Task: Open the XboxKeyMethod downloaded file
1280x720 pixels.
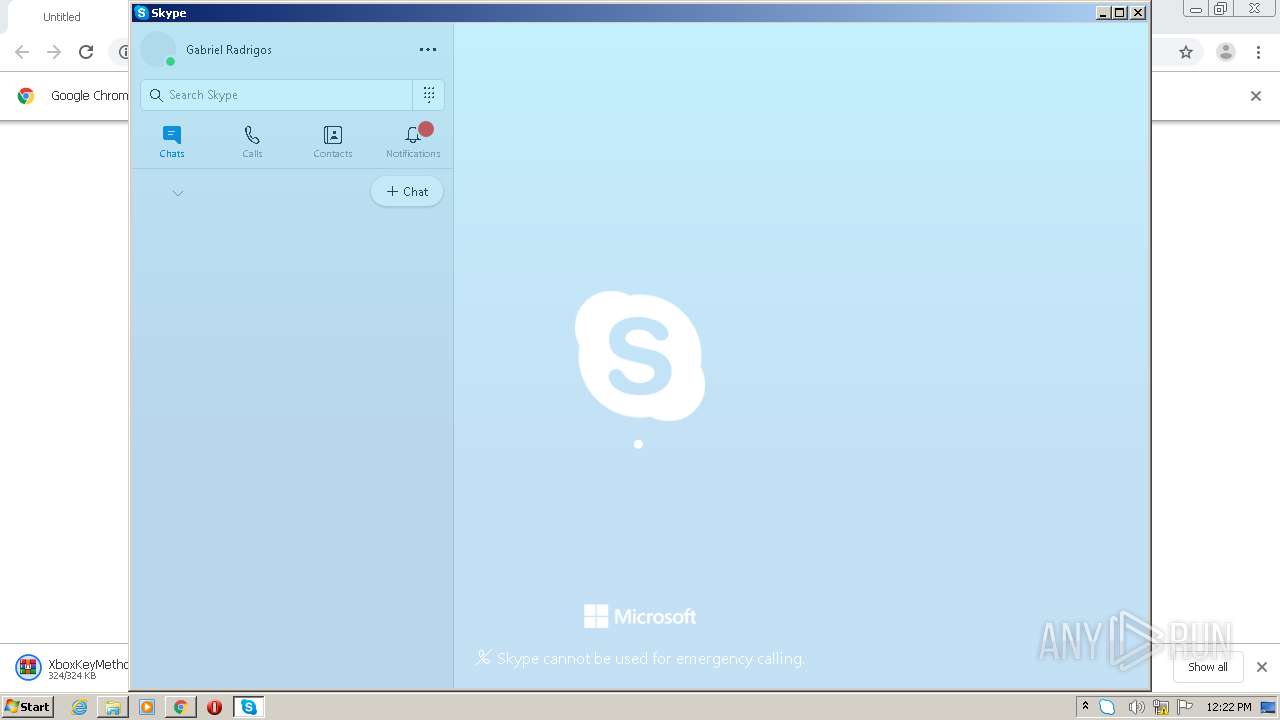Action: 70,668
